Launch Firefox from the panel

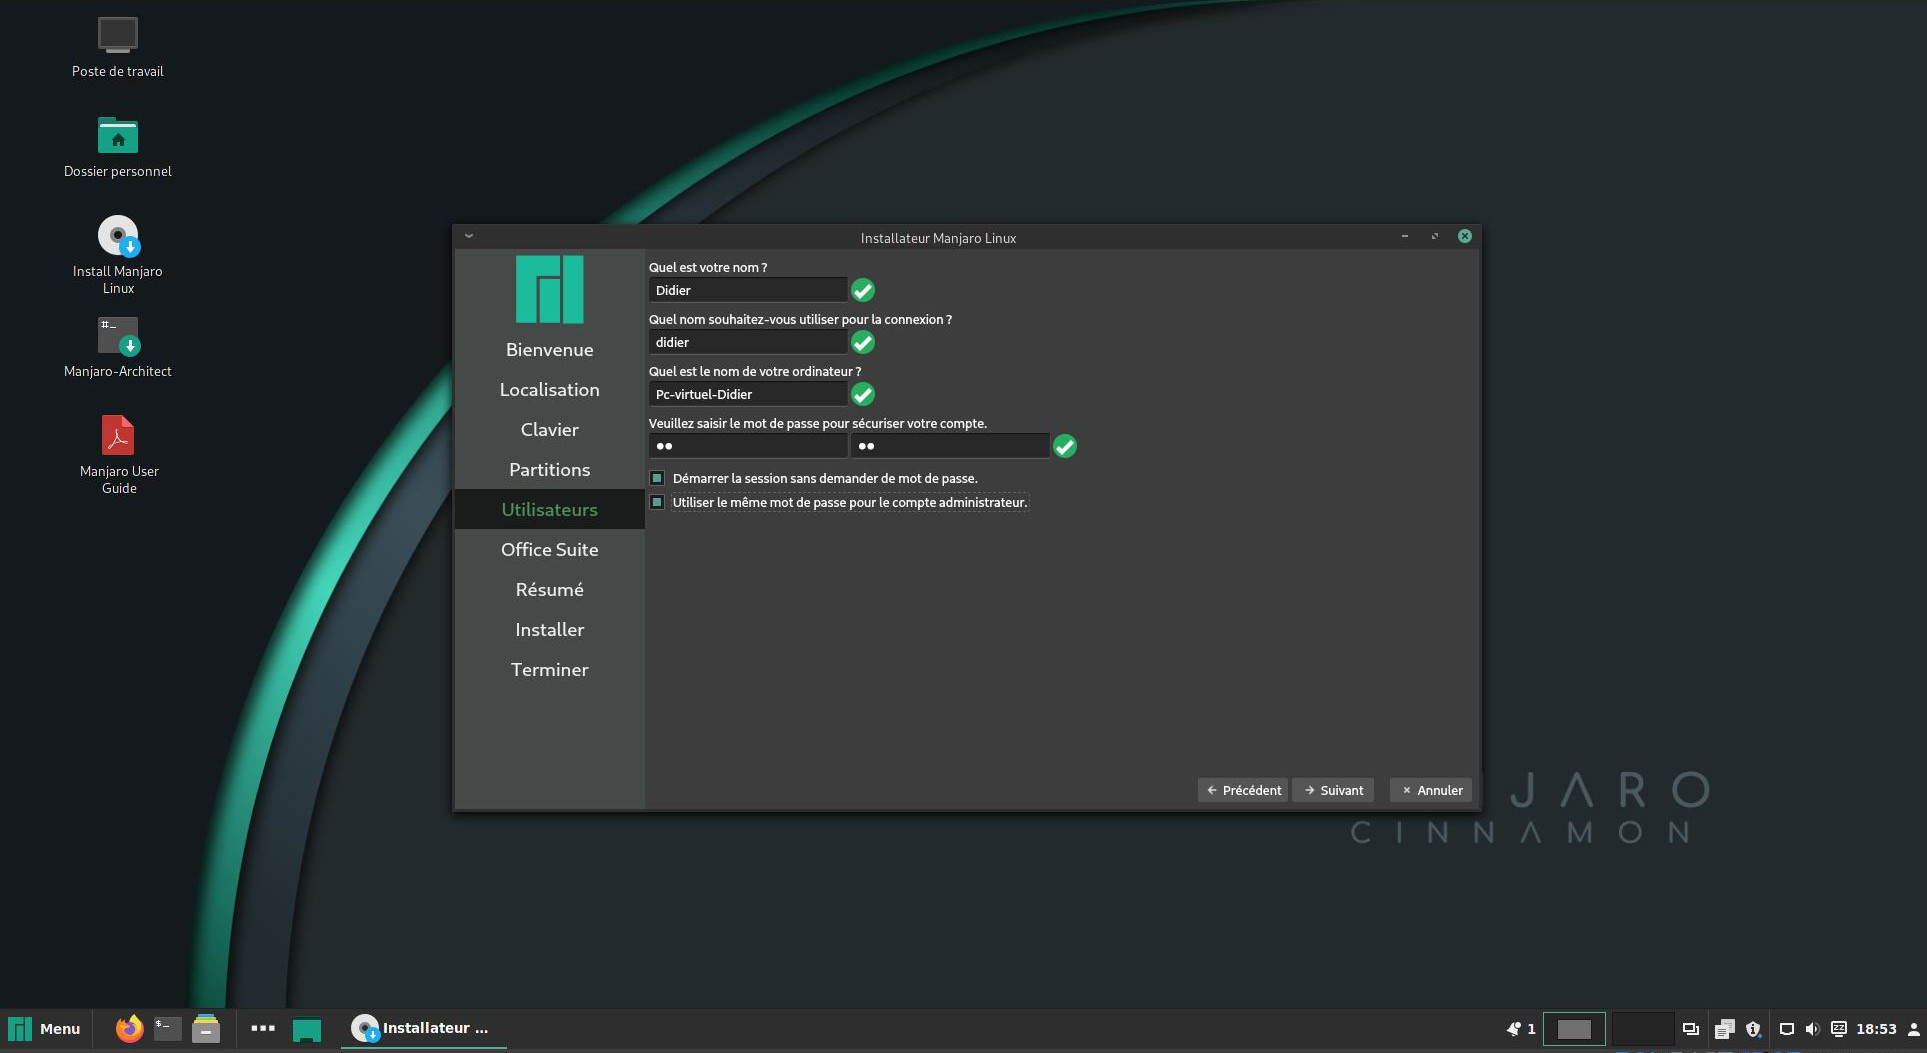pyautogui.click(x=129, y=1028)
